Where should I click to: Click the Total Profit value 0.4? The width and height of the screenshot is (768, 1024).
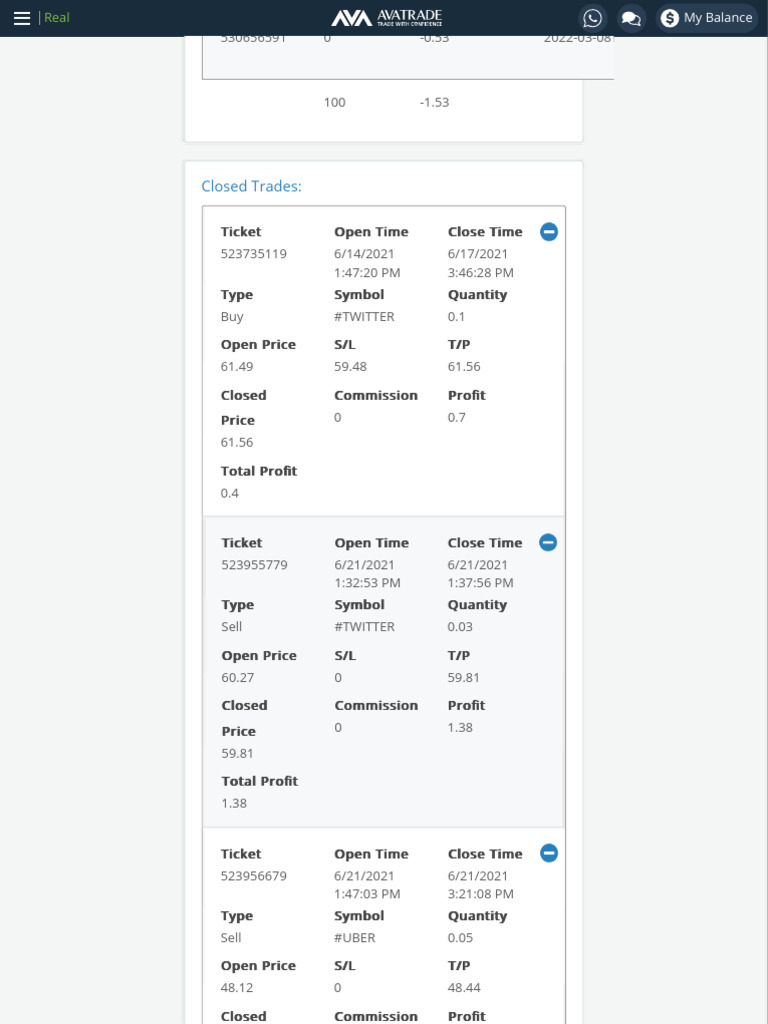coord(230,493)
